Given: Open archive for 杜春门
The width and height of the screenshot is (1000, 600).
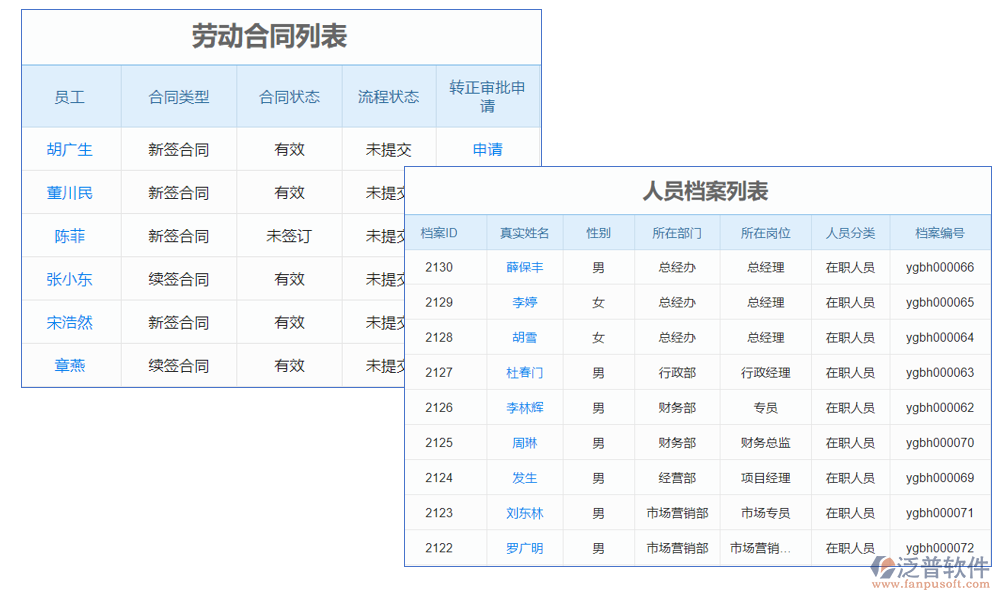Looking at the screenshot, I should point(524,372).
